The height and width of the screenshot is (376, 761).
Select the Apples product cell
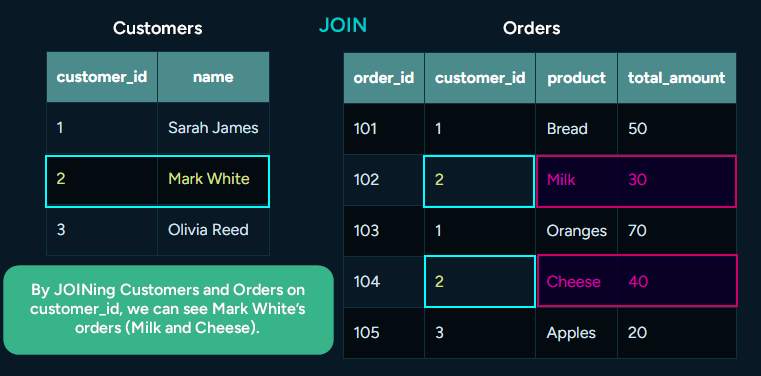click(x=577, y=333)
